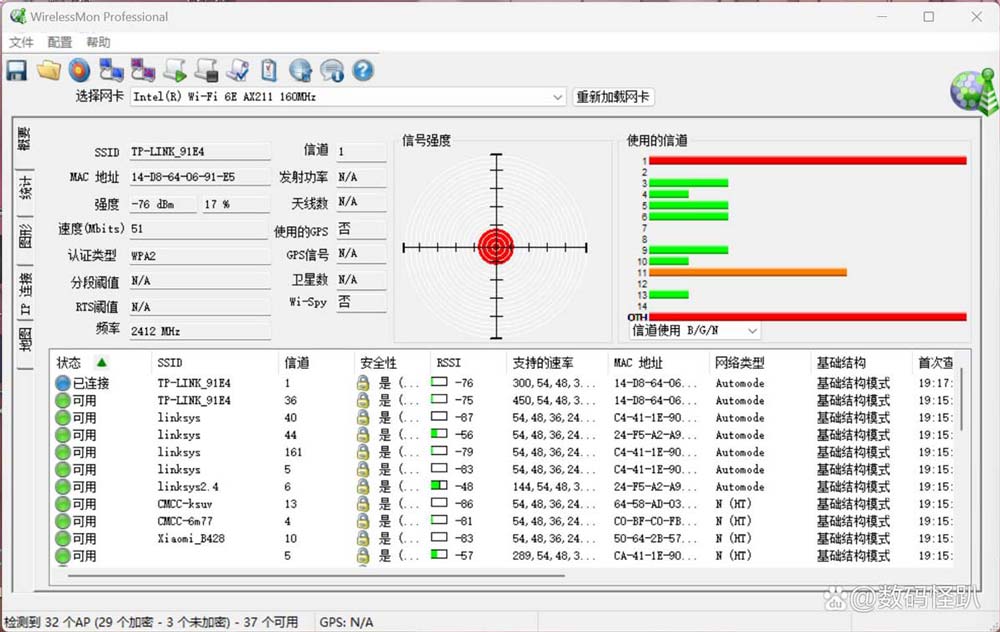
Task: Switch to the 概要 vertical tab
Action: [x=24, y=139]
